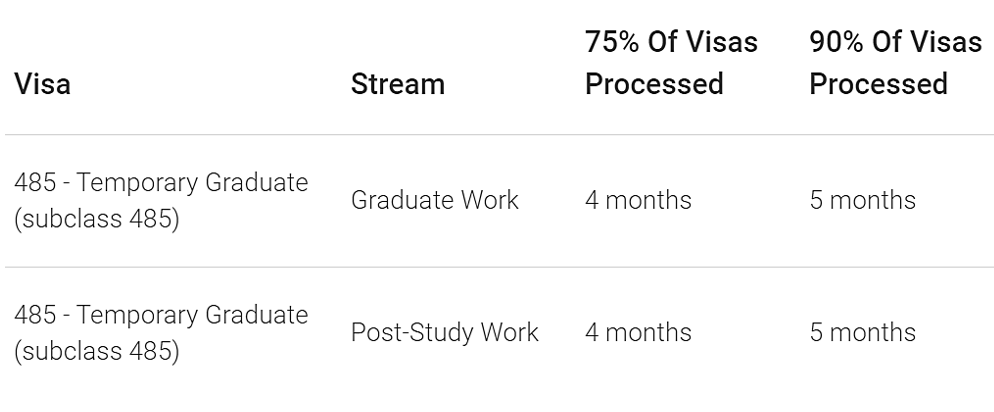Click 'Processed' under the 75% header
This screenshot has height=412, width=994.
tap(654, 84)
